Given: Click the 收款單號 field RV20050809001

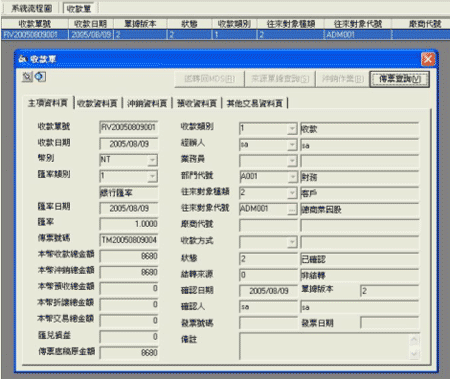Looking at the screenshot, I should pyautogui.click(x=129, y=127).
